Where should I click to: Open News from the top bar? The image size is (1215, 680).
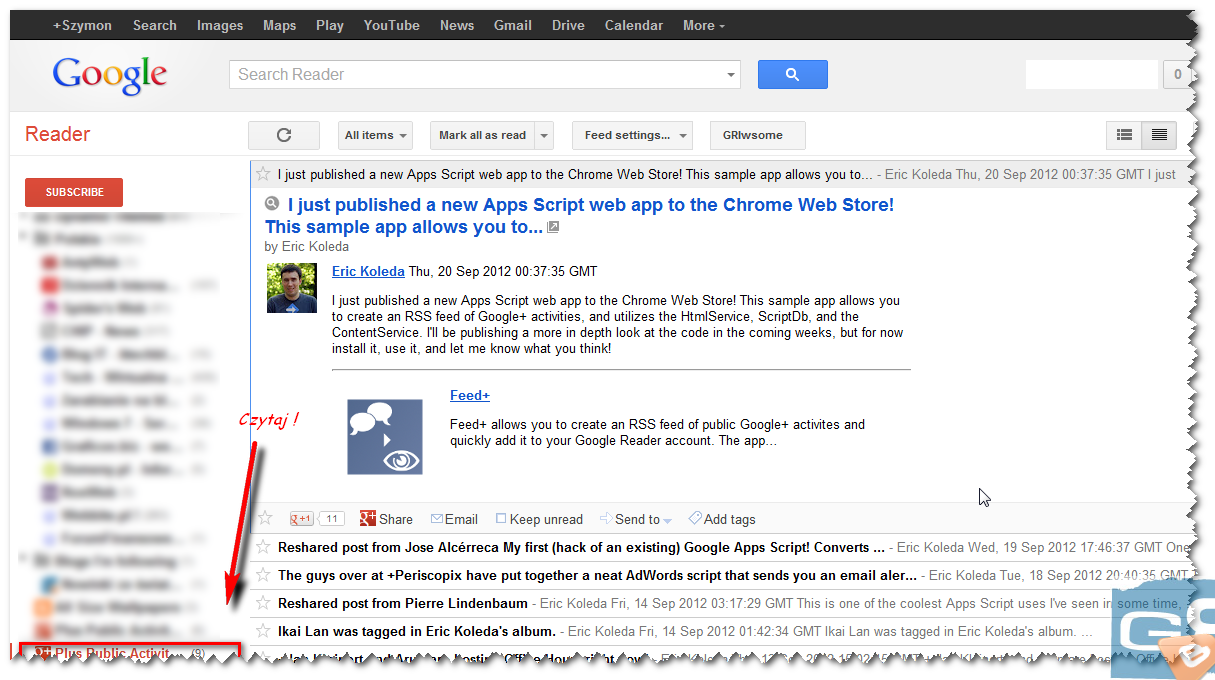pyautogui.click(x=457, y=25)
